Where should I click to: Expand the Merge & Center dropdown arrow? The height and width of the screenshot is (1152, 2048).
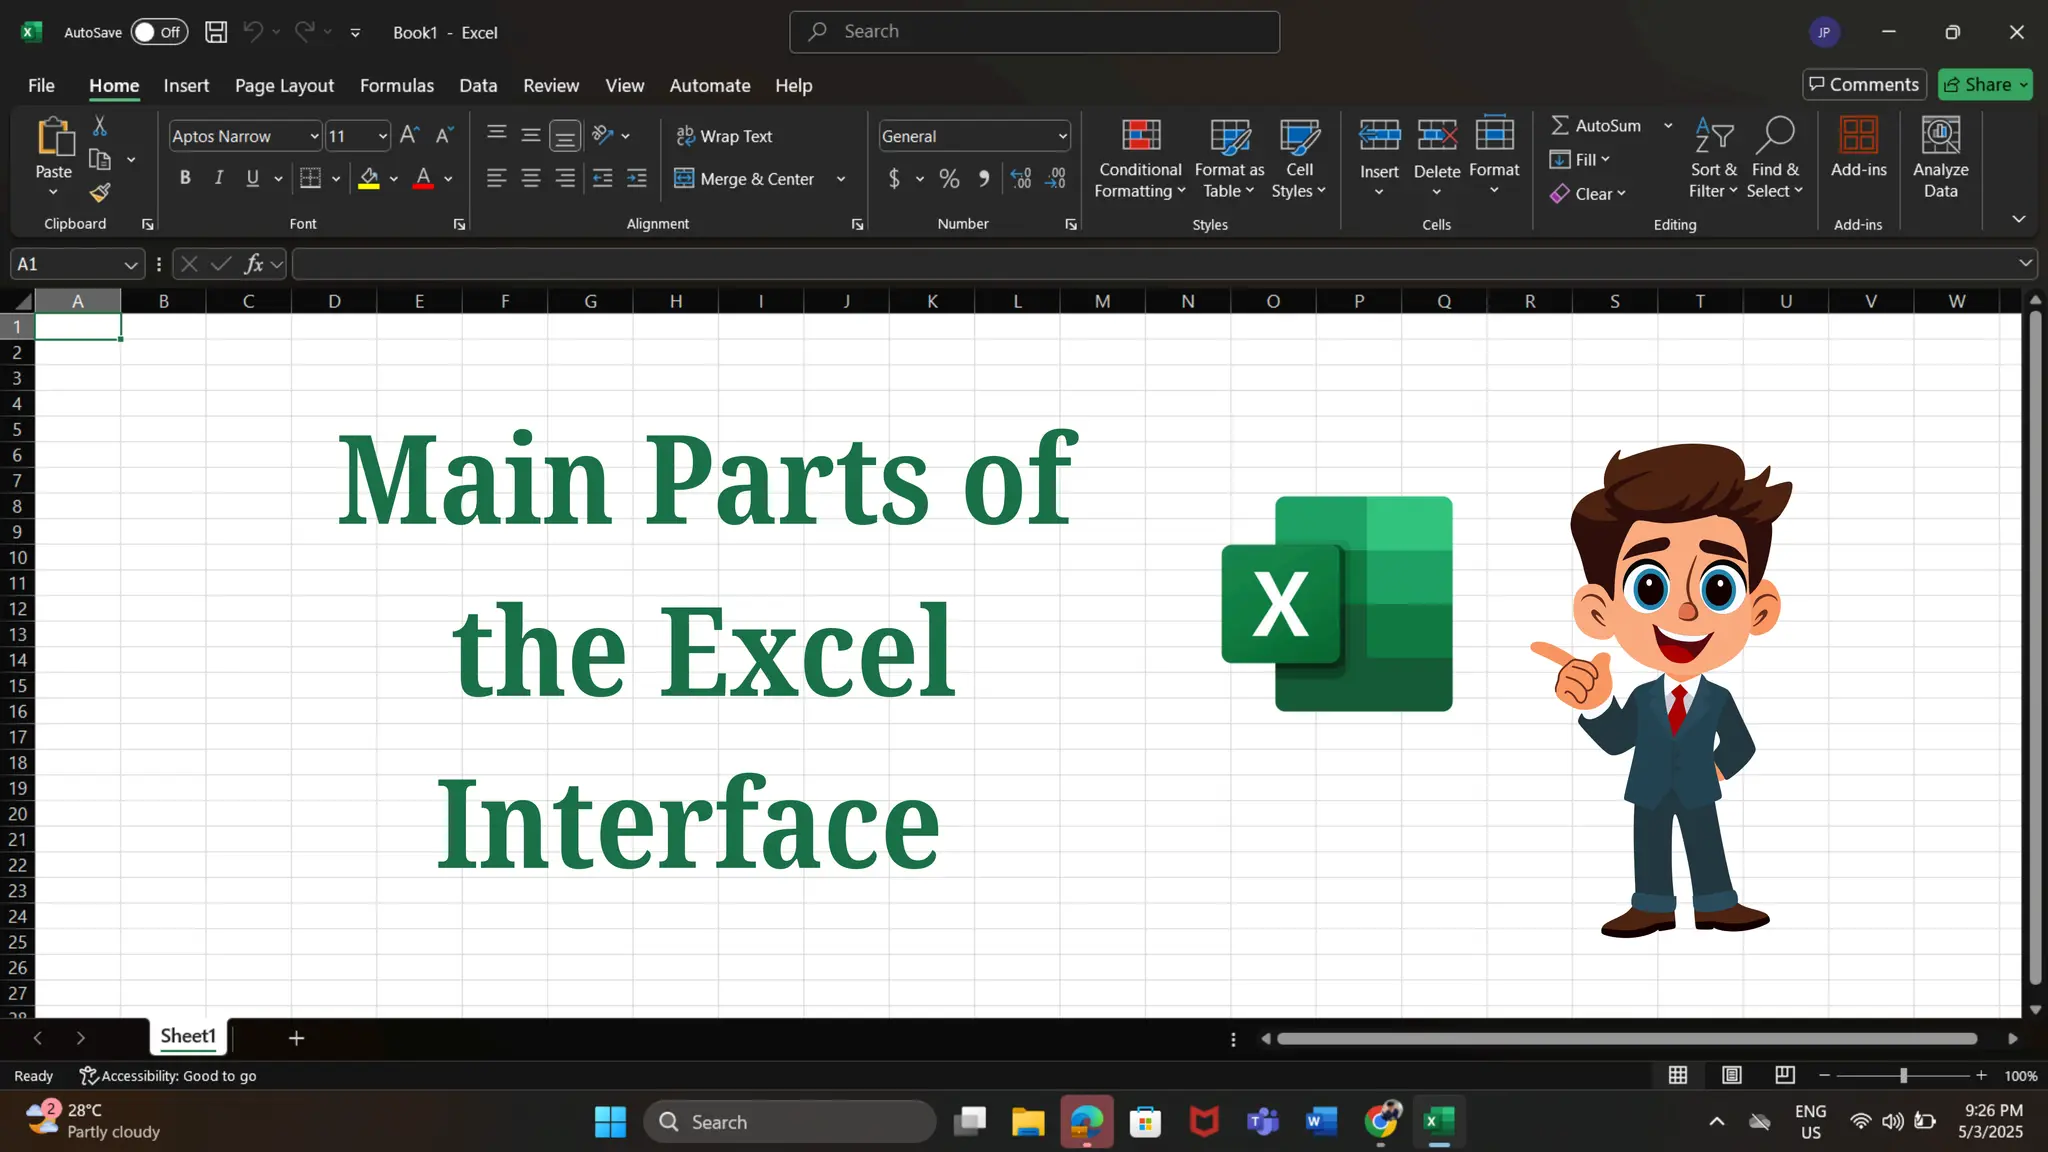[x=841, y=179]
